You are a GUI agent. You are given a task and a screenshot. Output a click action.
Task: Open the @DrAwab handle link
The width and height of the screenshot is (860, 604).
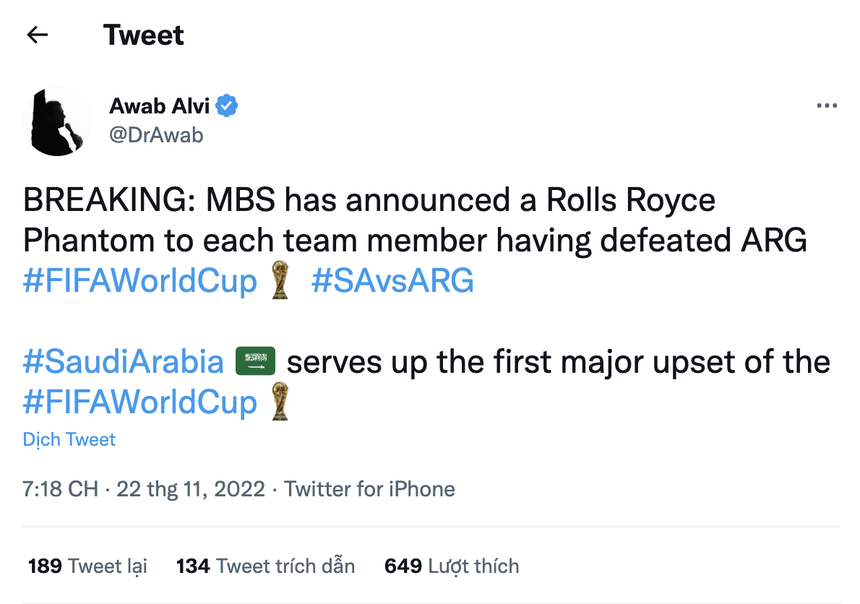(156, 135)
